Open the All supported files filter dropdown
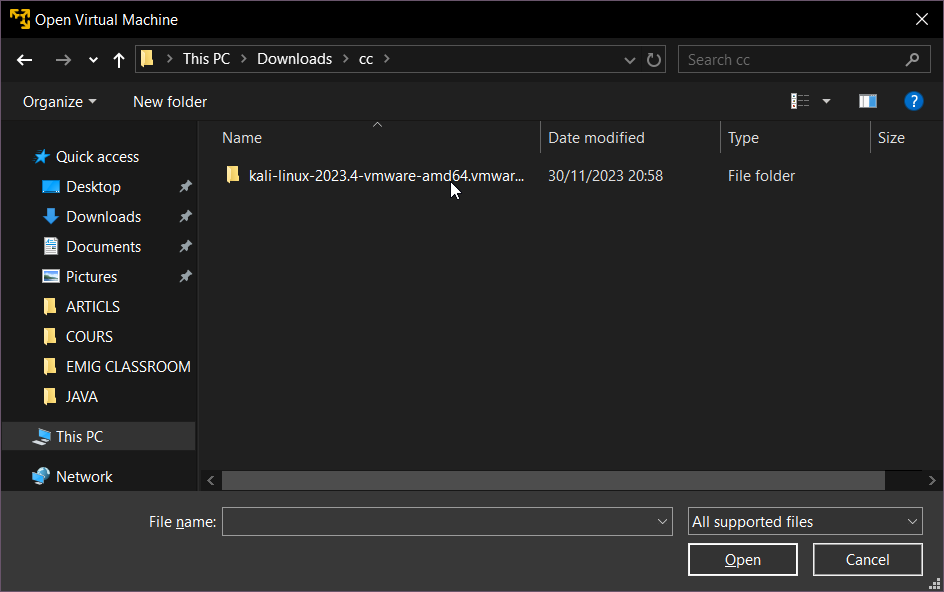 805,522
